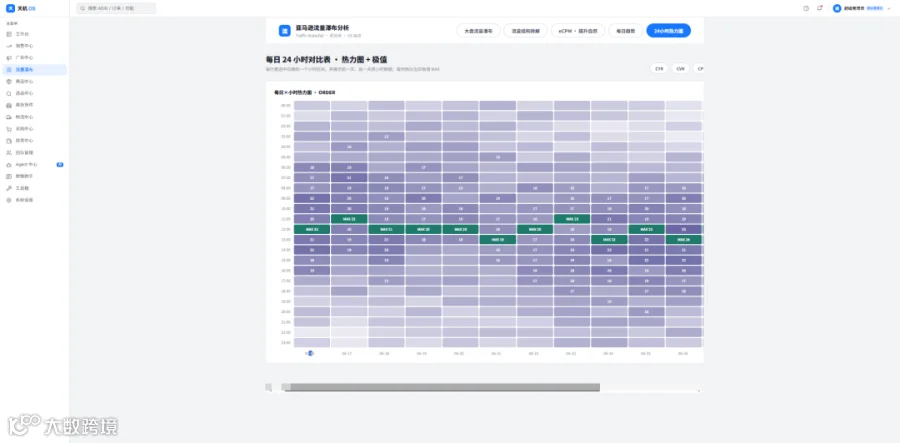This screenshot has height=443, width=900.
Task: Open 物流中心 truck icon in sidebar
Action: 9,117
